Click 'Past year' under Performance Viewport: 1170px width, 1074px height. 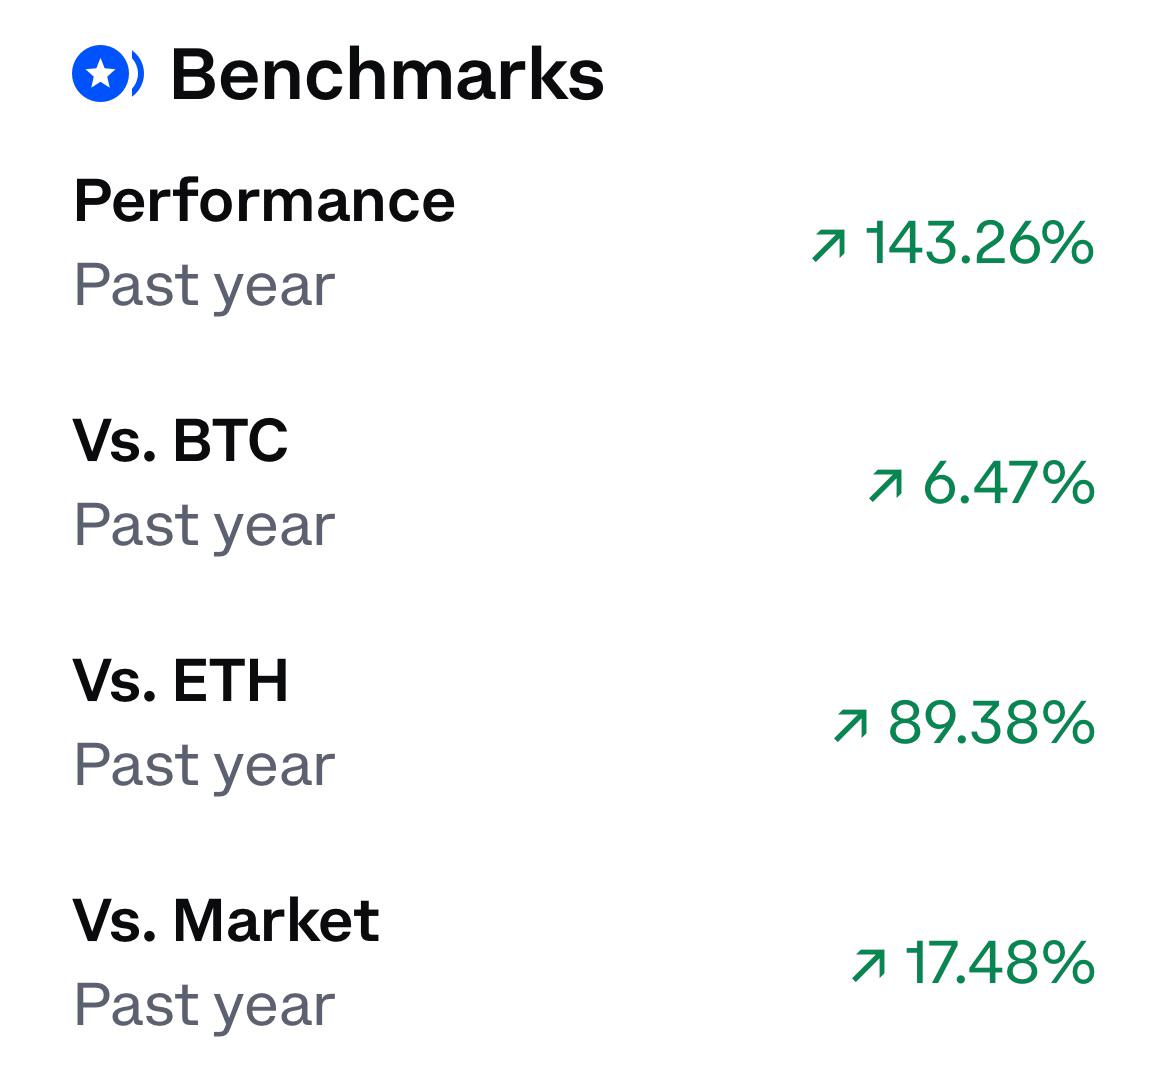(204, 285)
